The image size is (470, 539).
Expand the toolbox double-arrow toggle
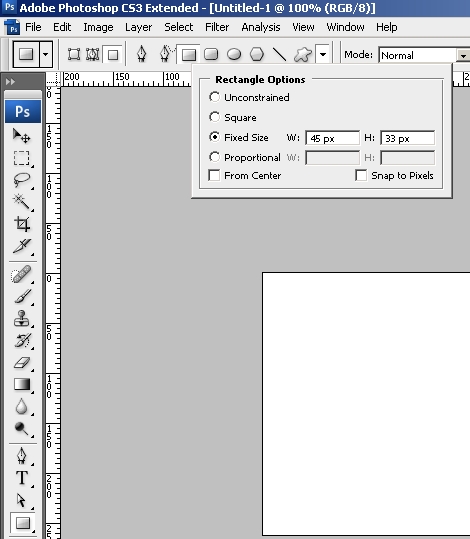click(10, 82)
